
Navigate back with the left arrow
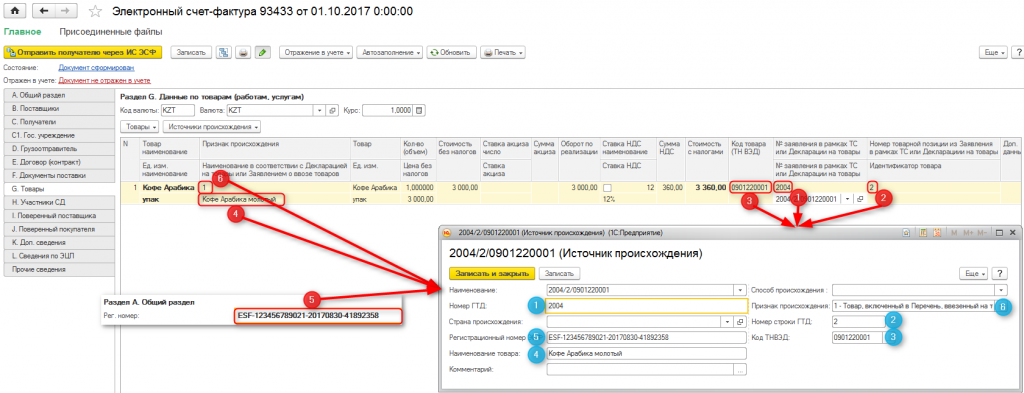click(43, 11)
